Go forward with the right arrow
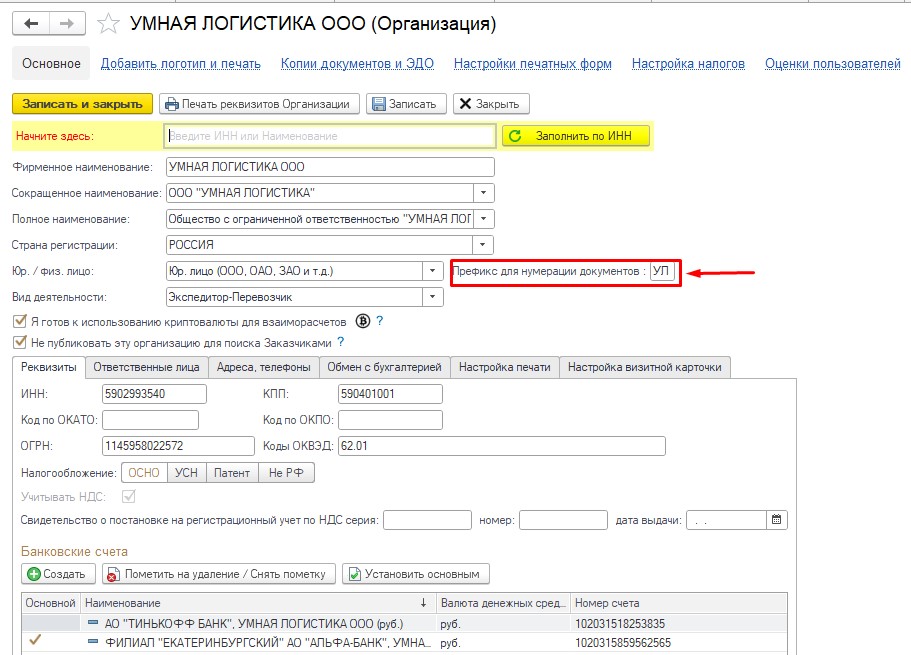This screenshot has height=655, width=911. tap(67, 24)
